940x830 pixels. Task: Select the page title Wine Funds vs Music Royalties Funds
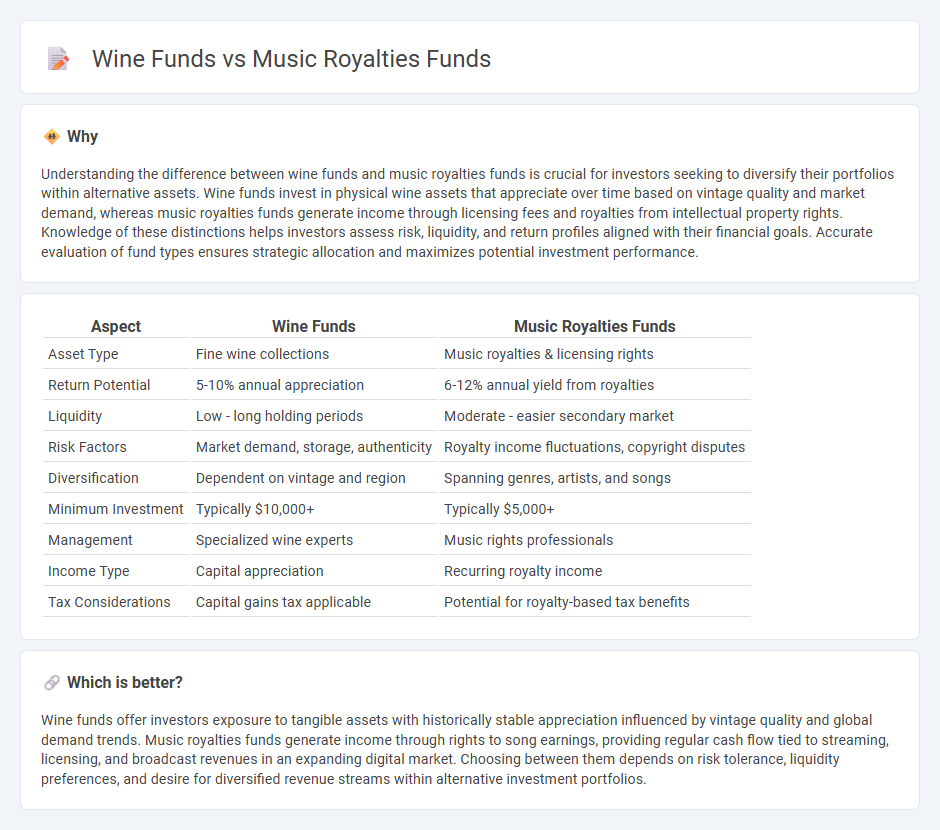click(291, 59)
